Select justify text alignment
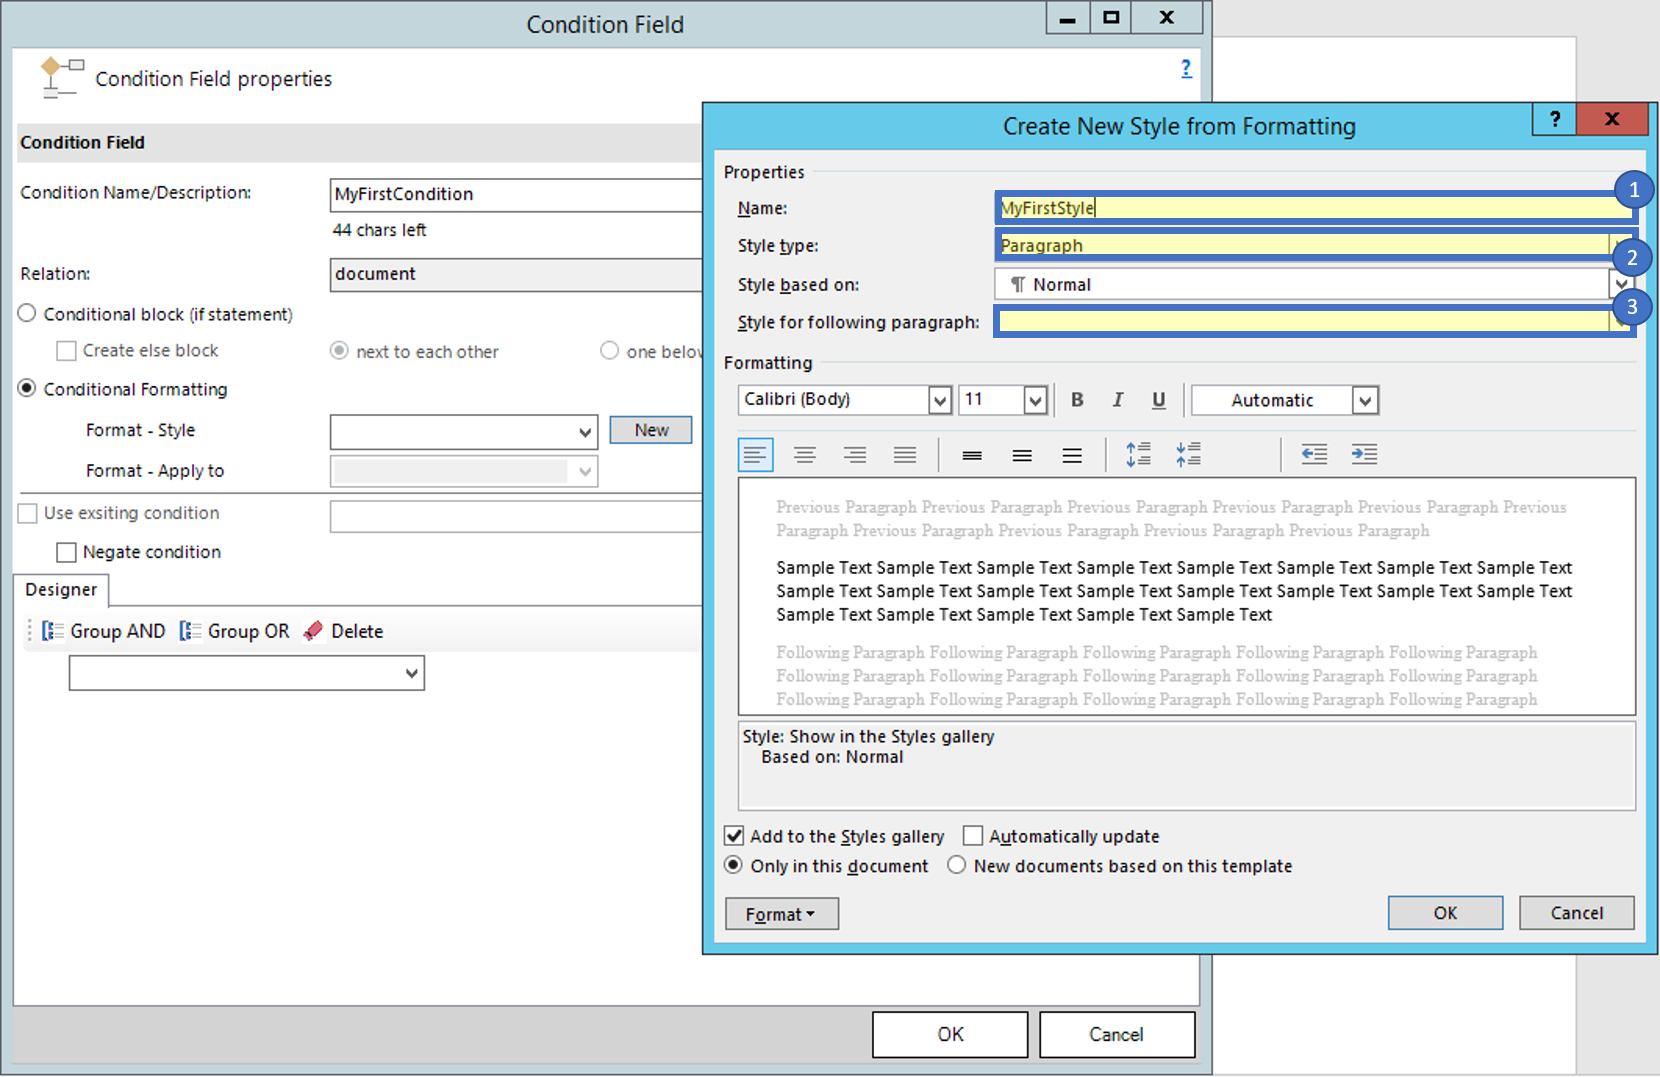 click(x=904, y=454)
